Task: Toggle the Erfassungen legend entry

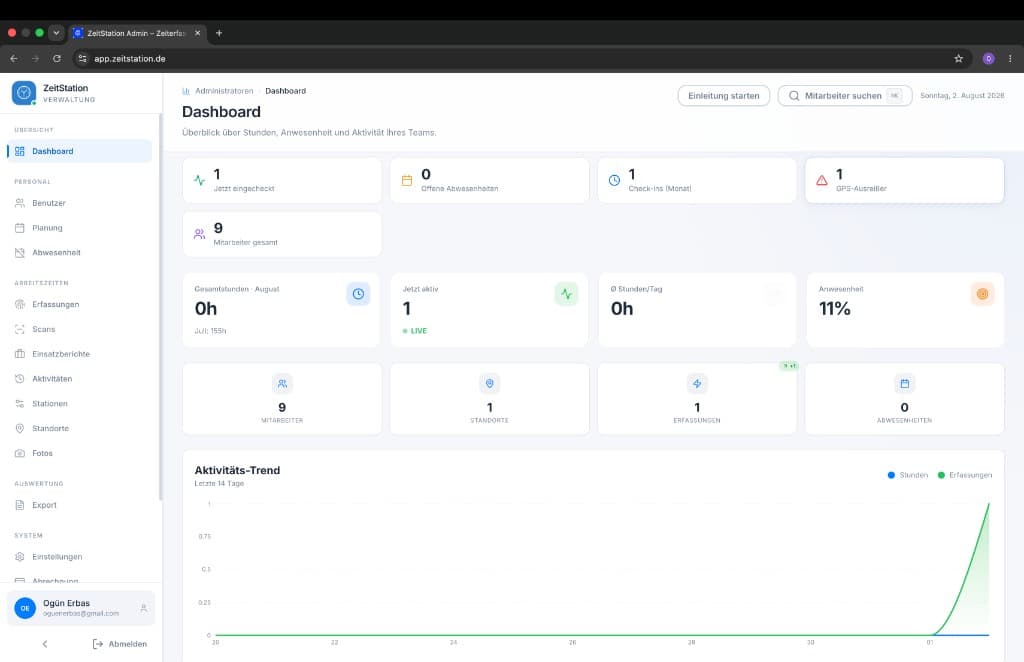Action: [965, 475]
